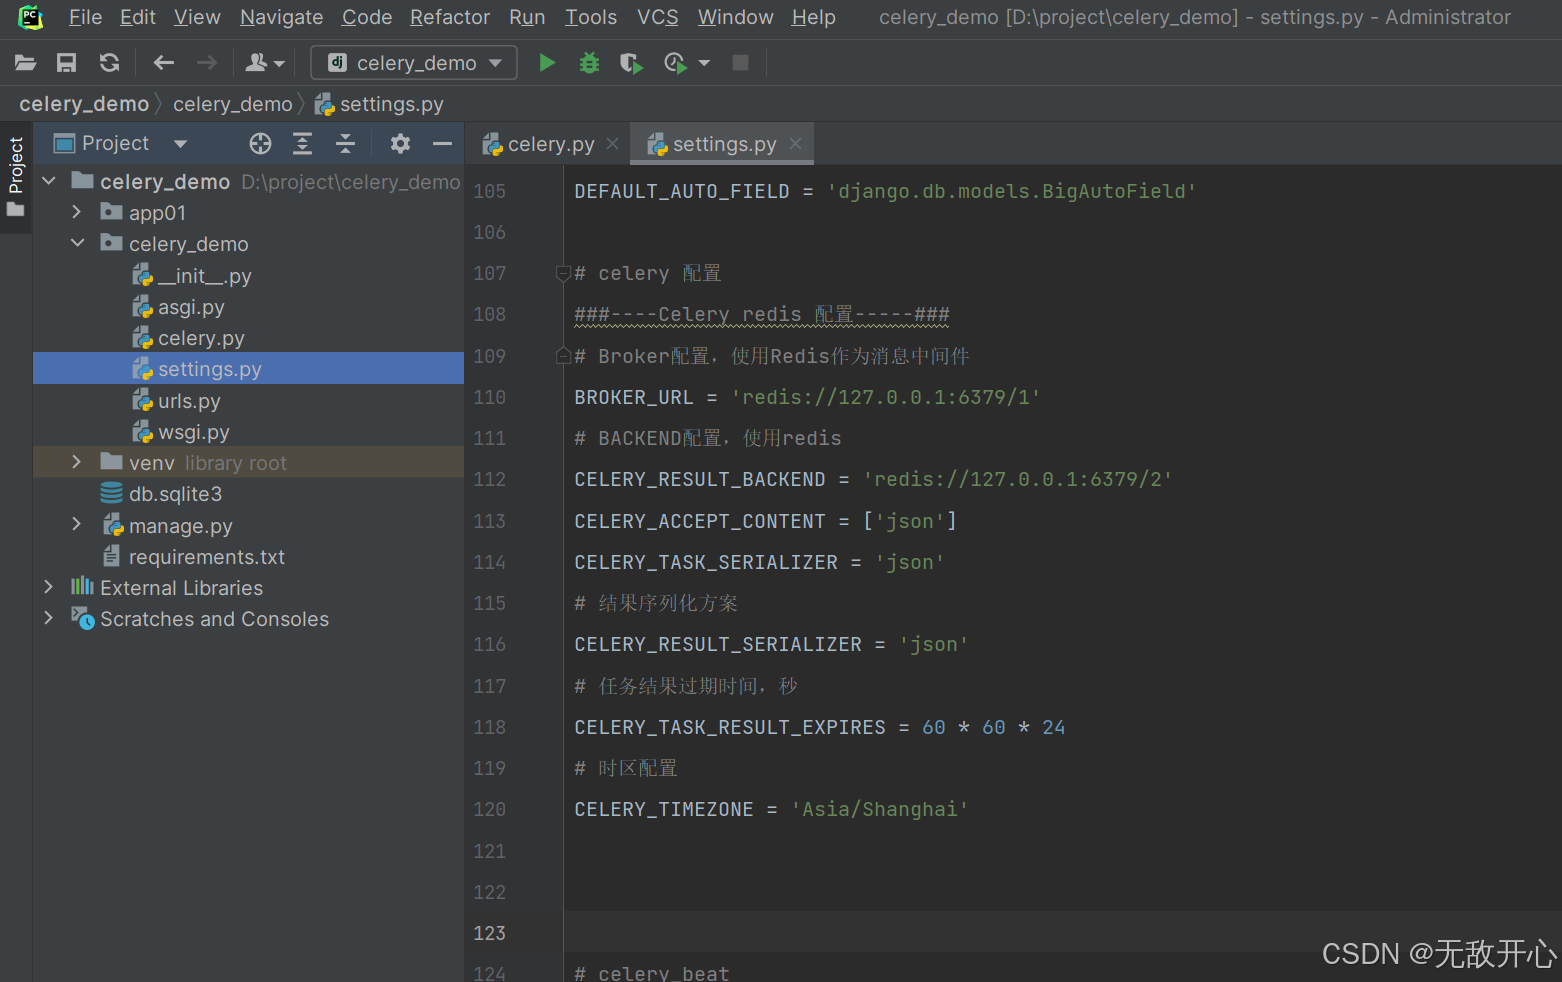Click the Collapse All icon

(x=345, y=144)
